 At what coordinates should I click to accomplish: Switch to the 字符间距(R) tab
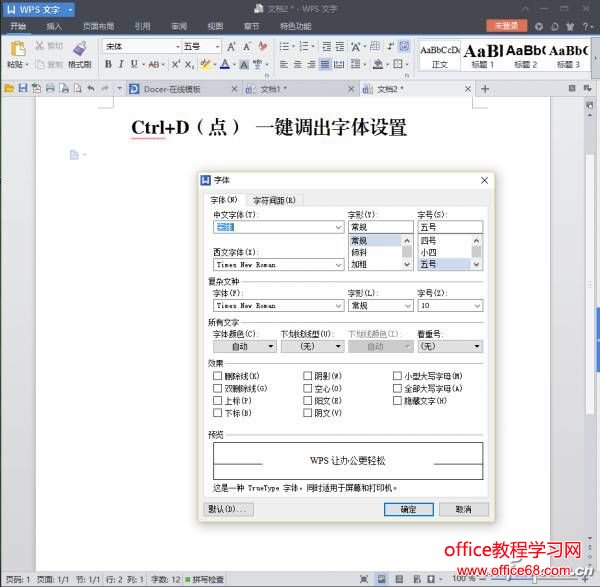(x=274, y=200)
